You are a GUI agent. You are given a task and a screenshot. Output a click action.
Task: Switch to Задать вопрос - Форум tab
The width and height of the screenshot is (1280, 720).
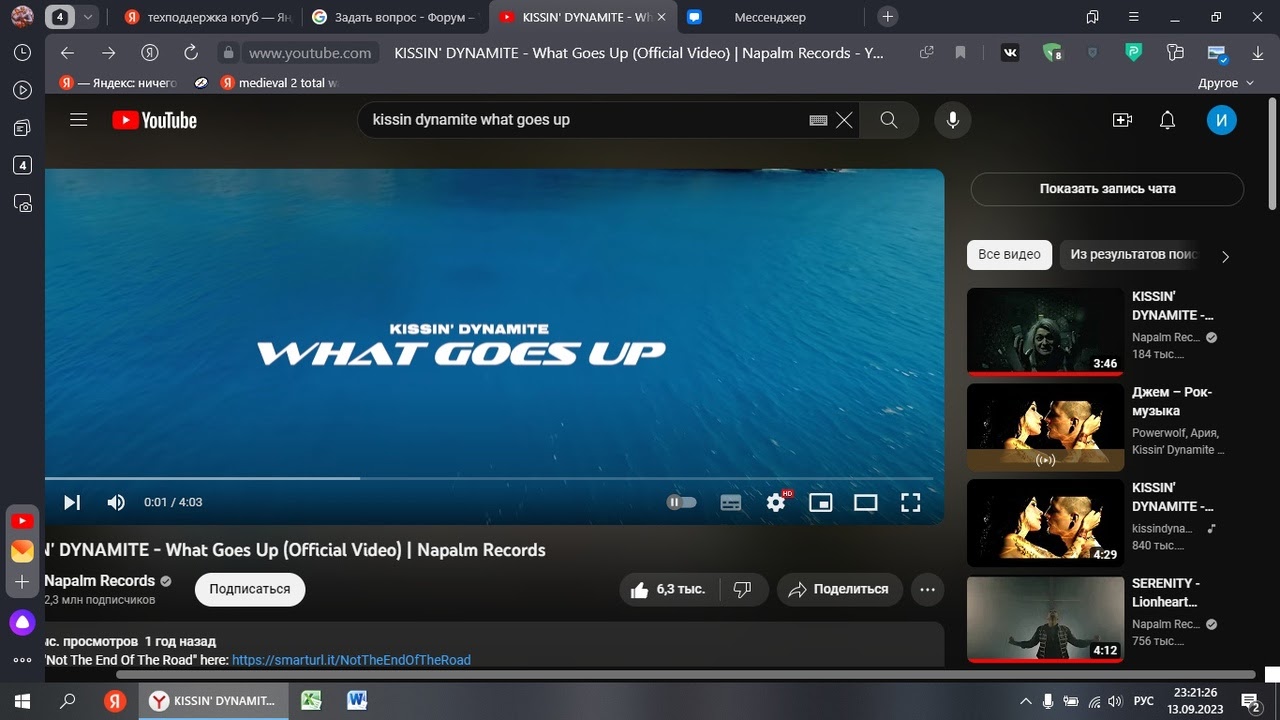pyautogui.click(x=393, y=17)
